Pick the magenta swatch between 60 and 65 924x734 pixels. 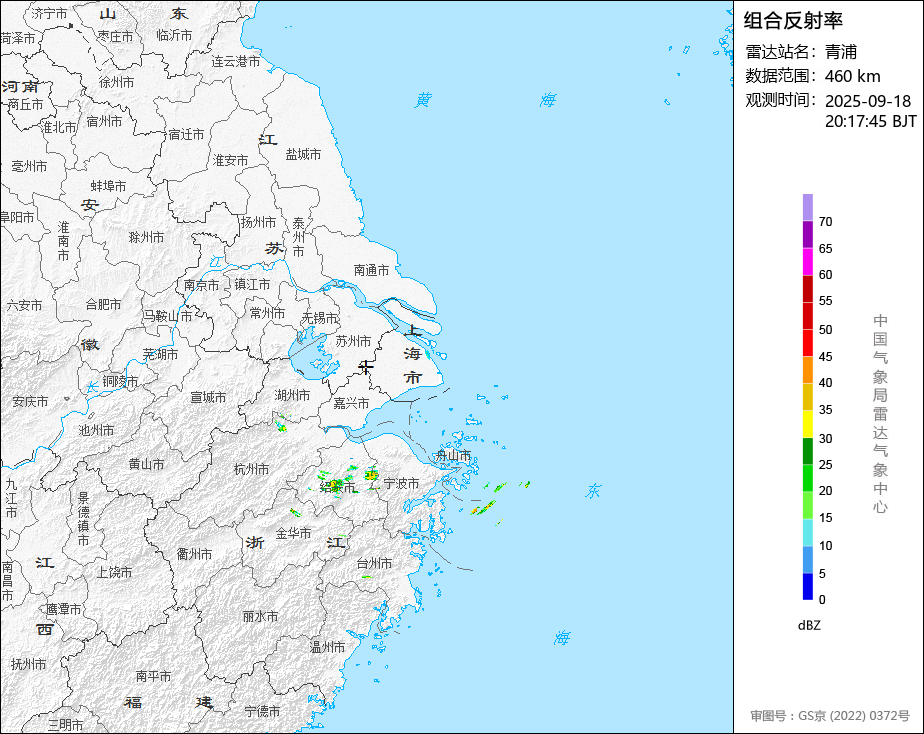[807, 262]
